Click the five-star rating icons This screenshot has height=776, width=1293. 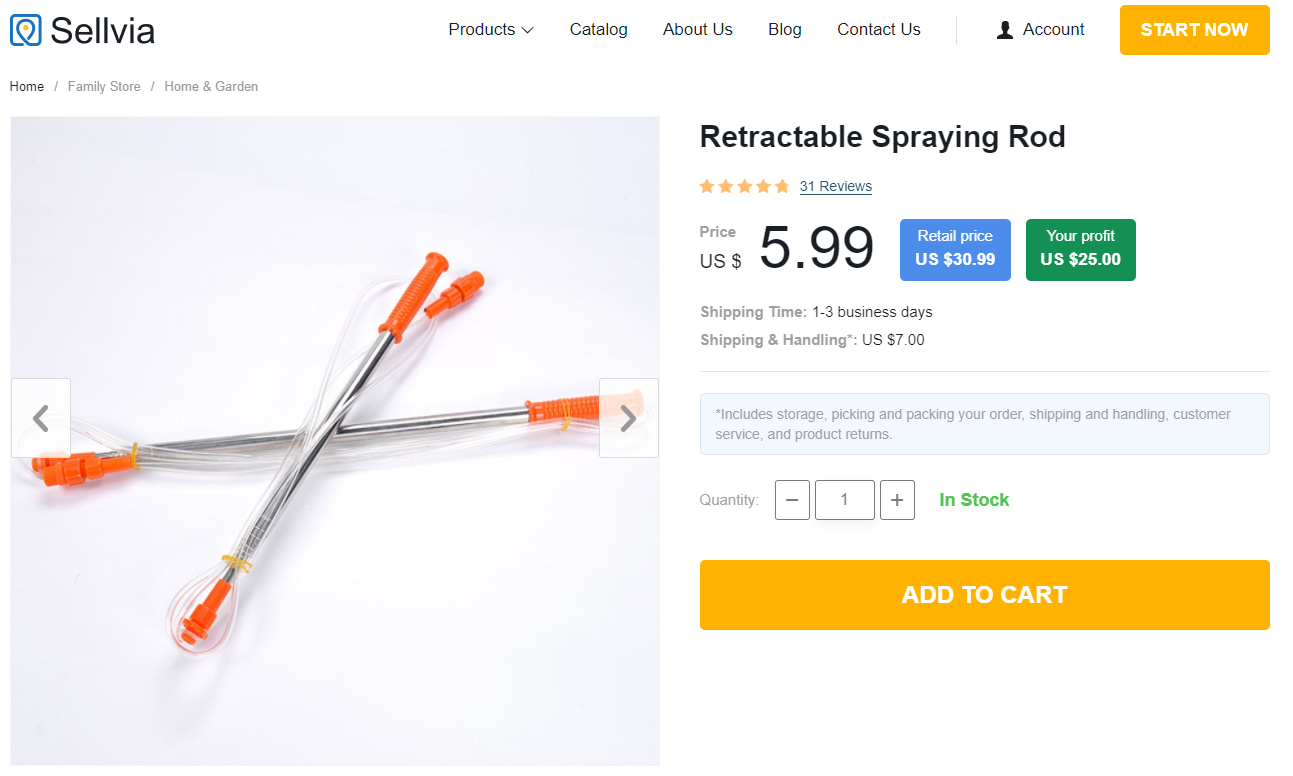pyautogui.click(x=744, y=186)
